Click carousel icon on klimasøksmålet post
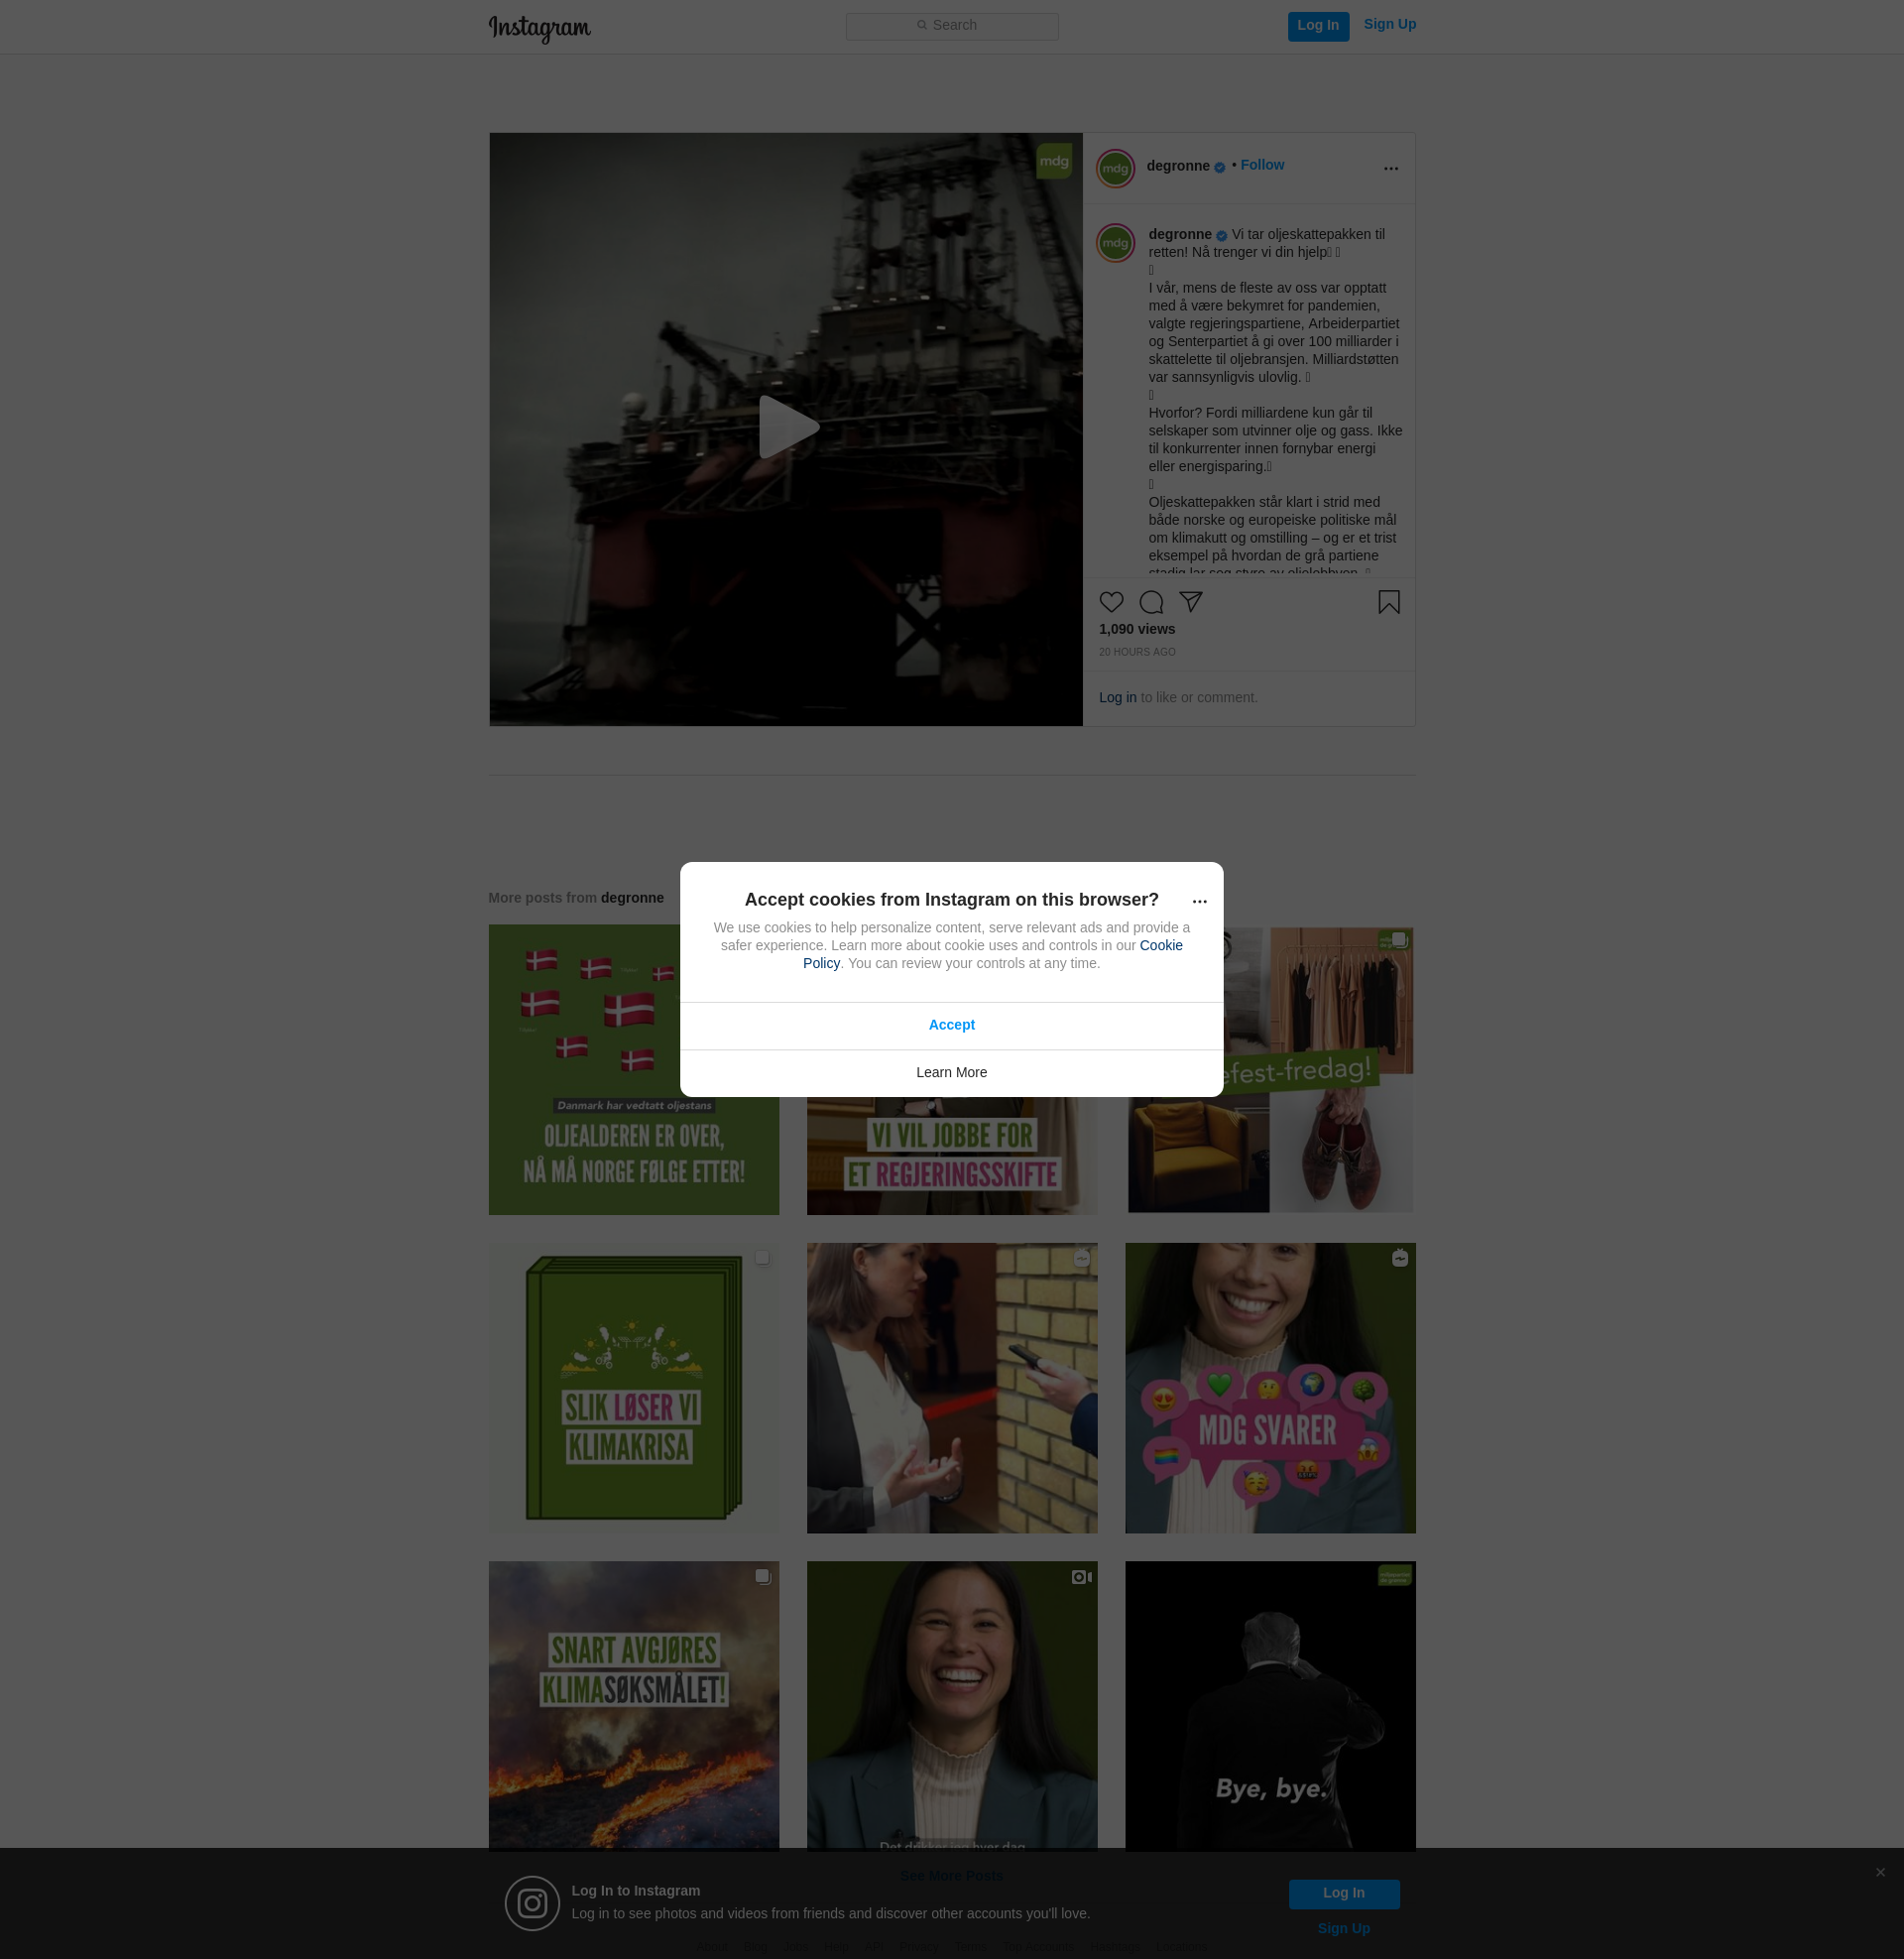This screenshot has height=1959, width=1904. (762, 1576)
